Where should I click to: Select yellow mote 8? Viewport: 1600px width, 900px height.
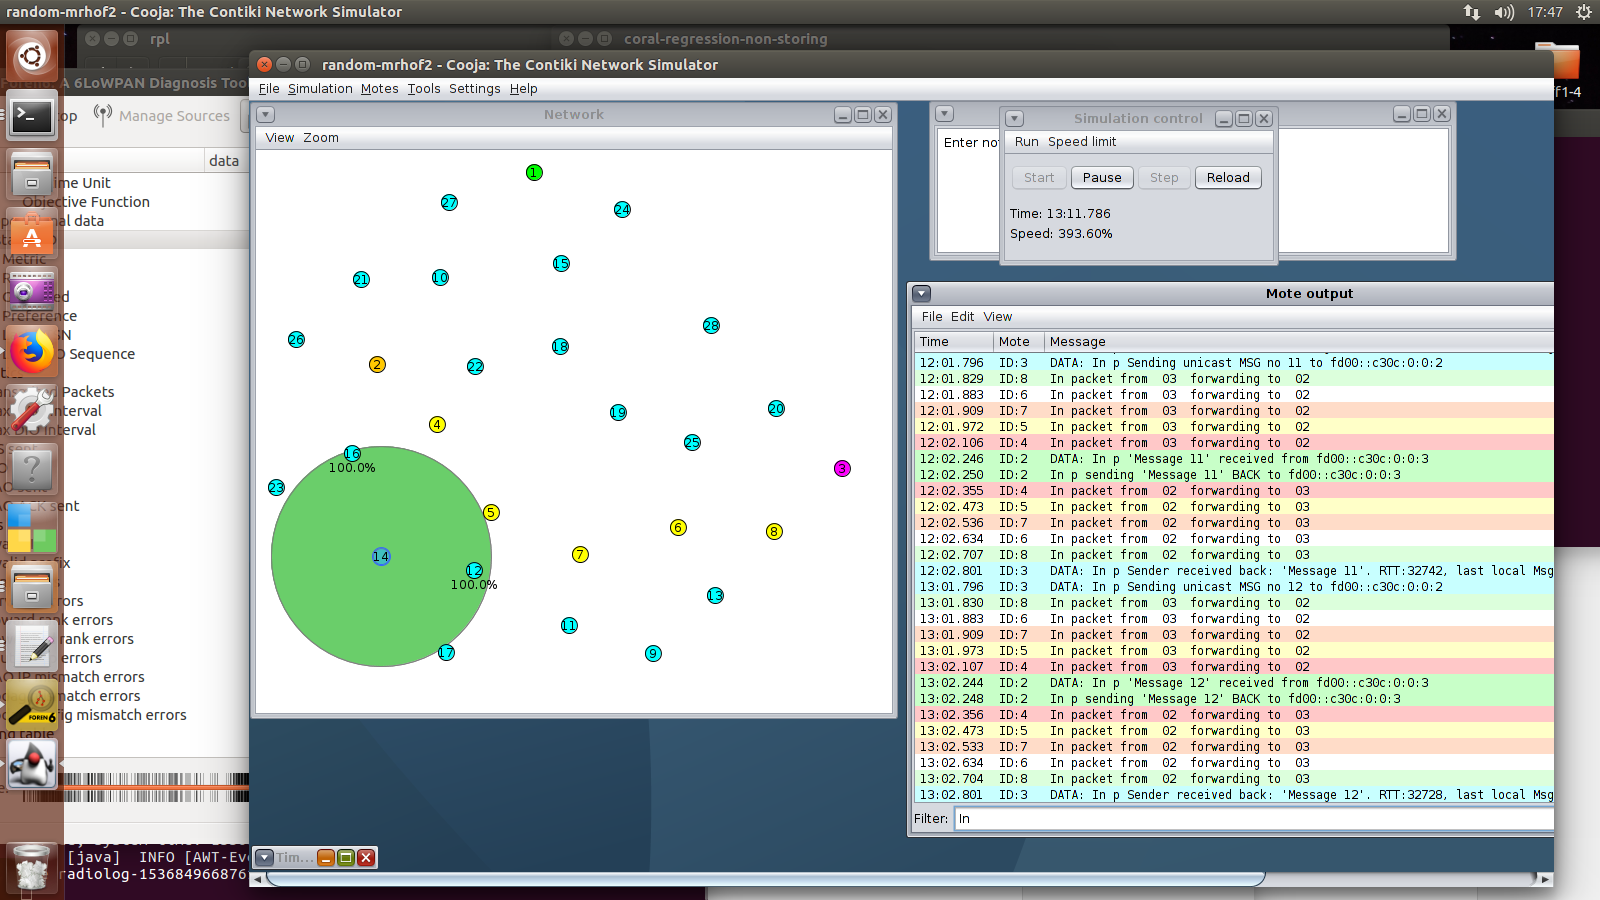point(774,532)
